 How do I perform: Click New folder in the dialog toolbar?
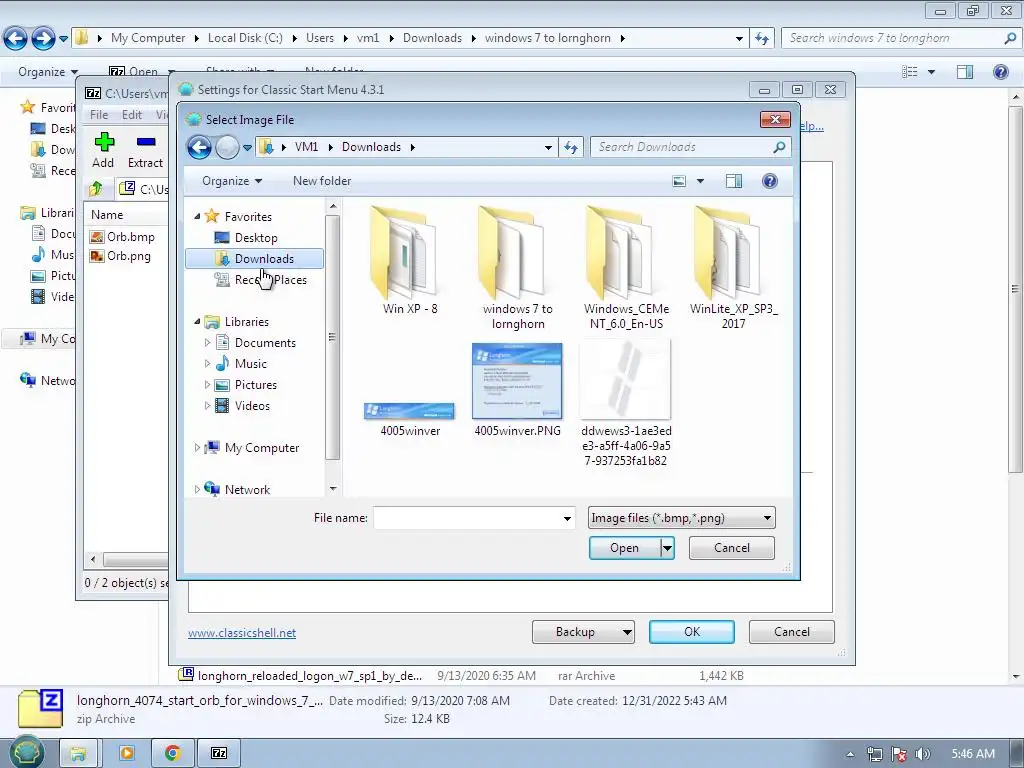coord(321,181)
